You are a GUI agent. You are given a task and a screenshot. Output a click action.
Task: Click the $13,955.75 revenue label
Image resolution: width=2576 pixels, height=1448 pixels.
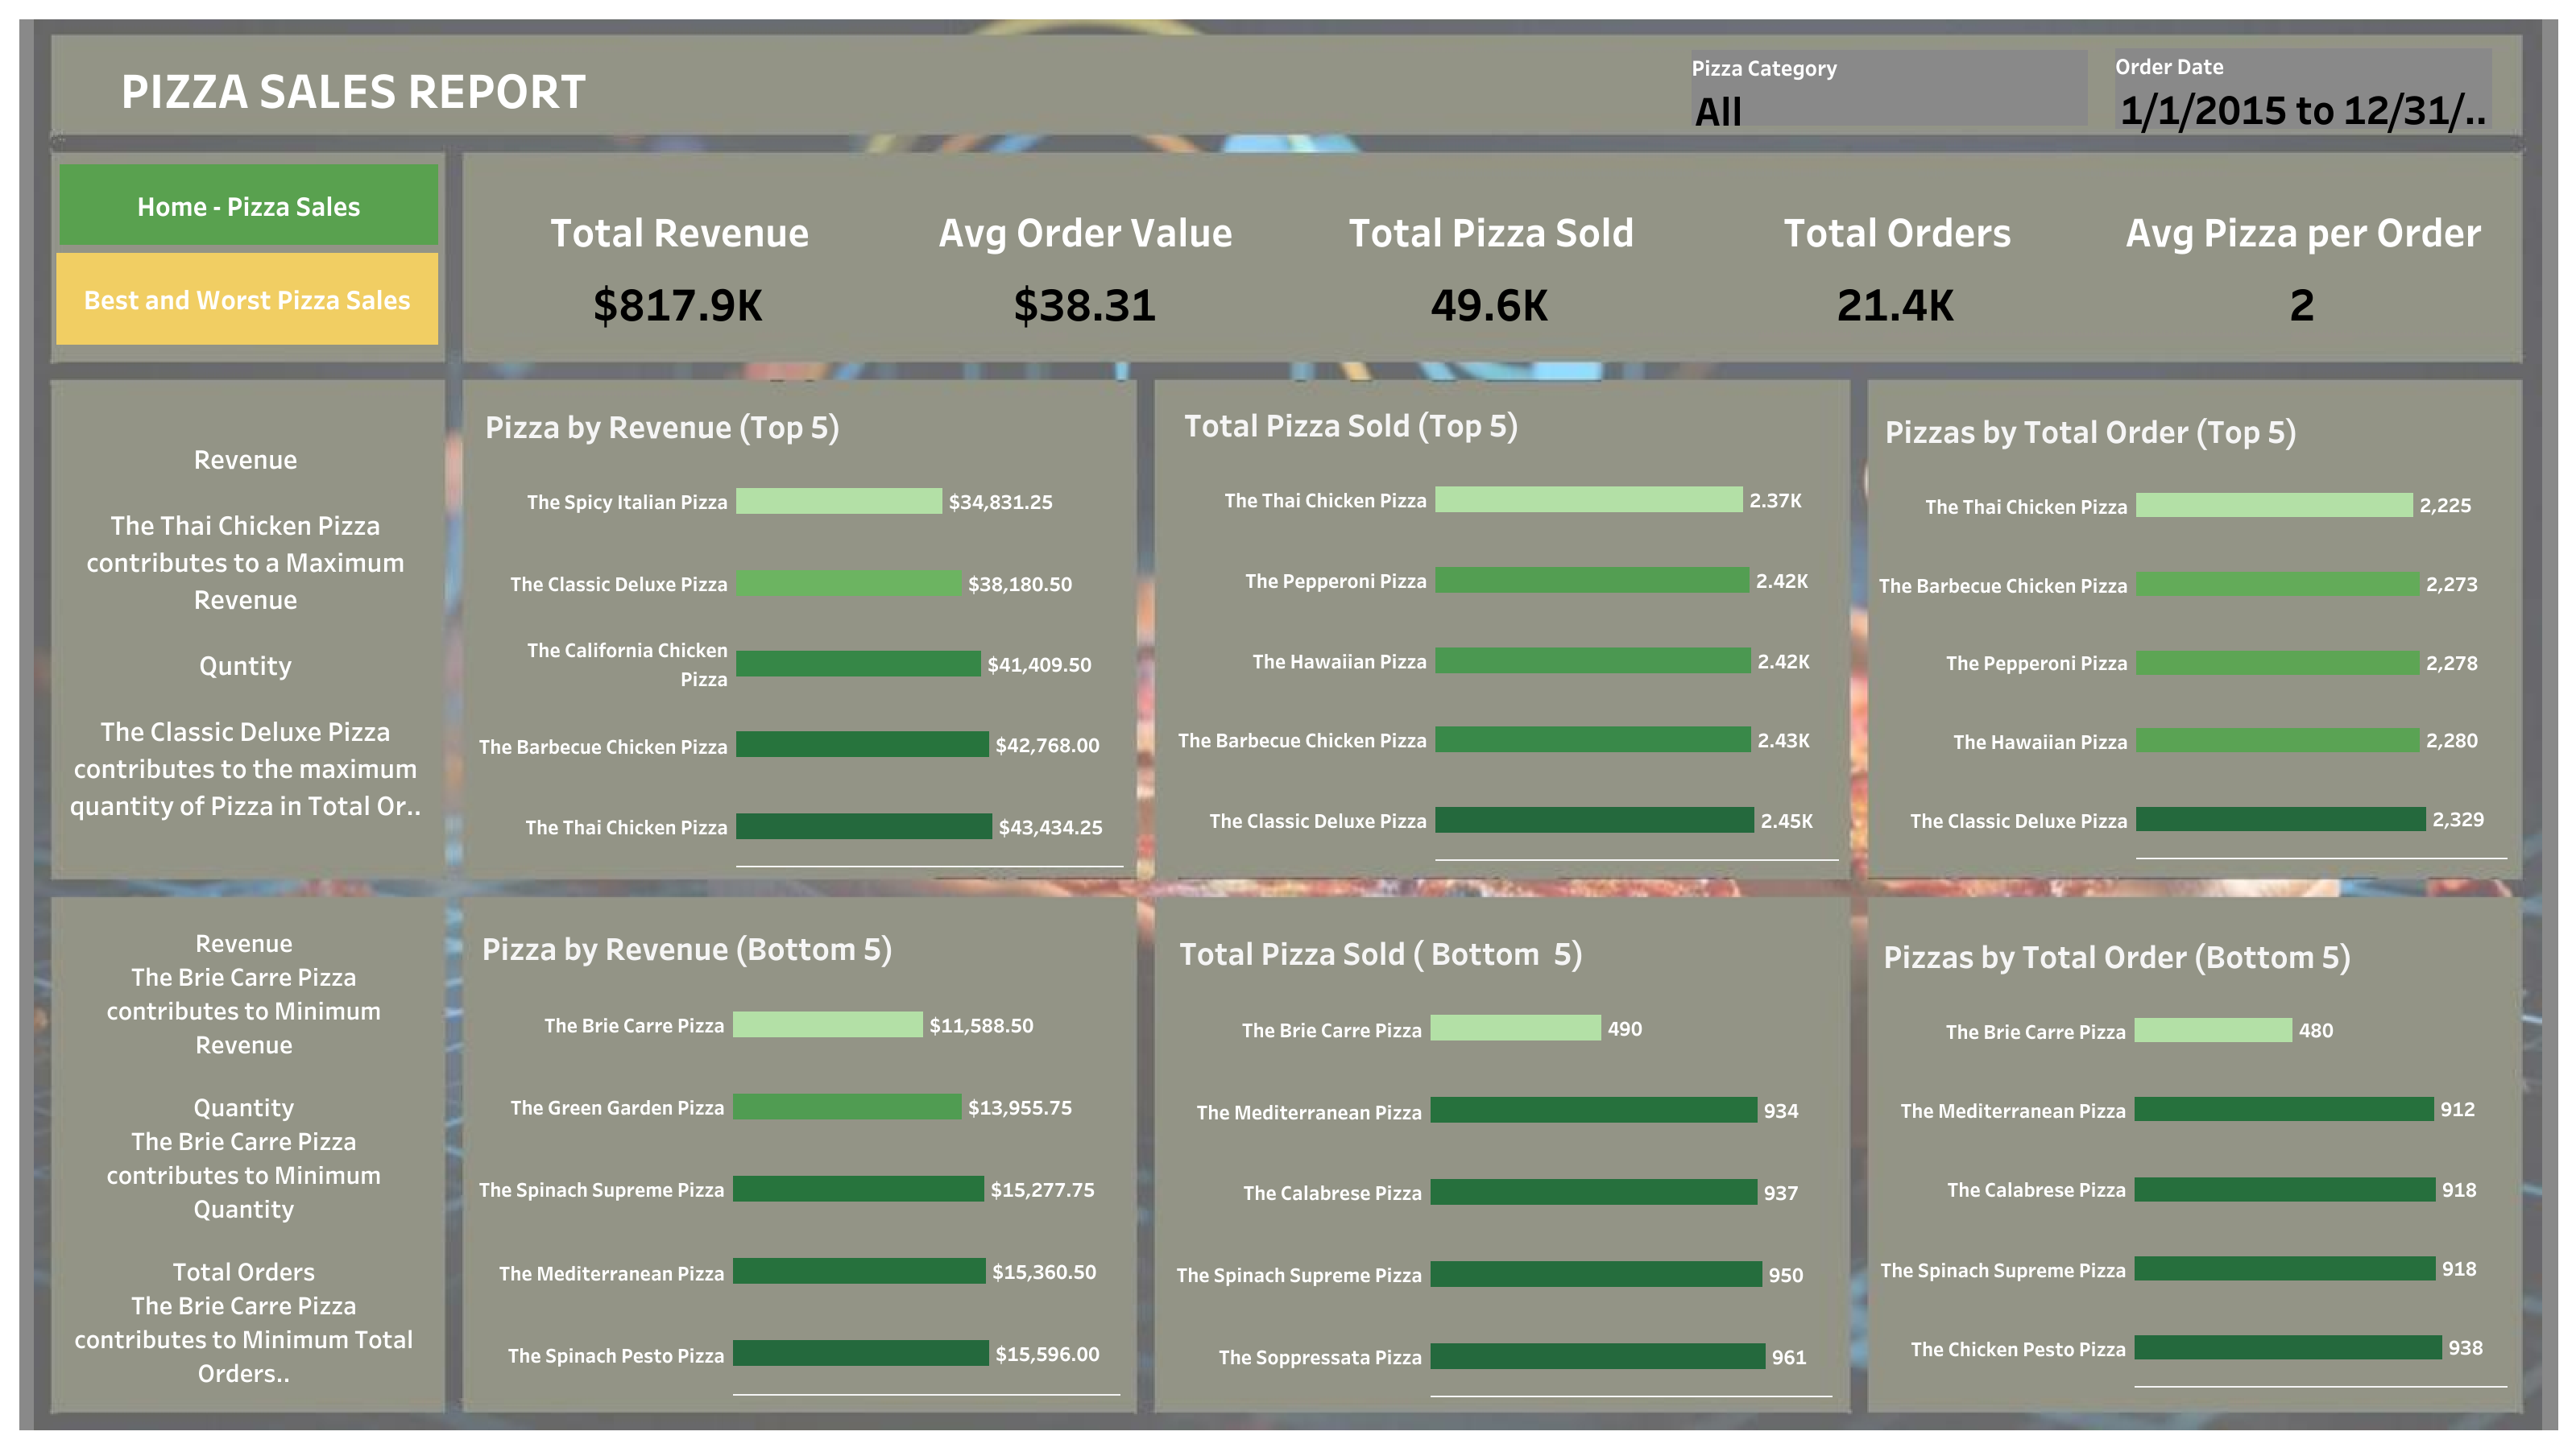[x=1020, y=1108]
